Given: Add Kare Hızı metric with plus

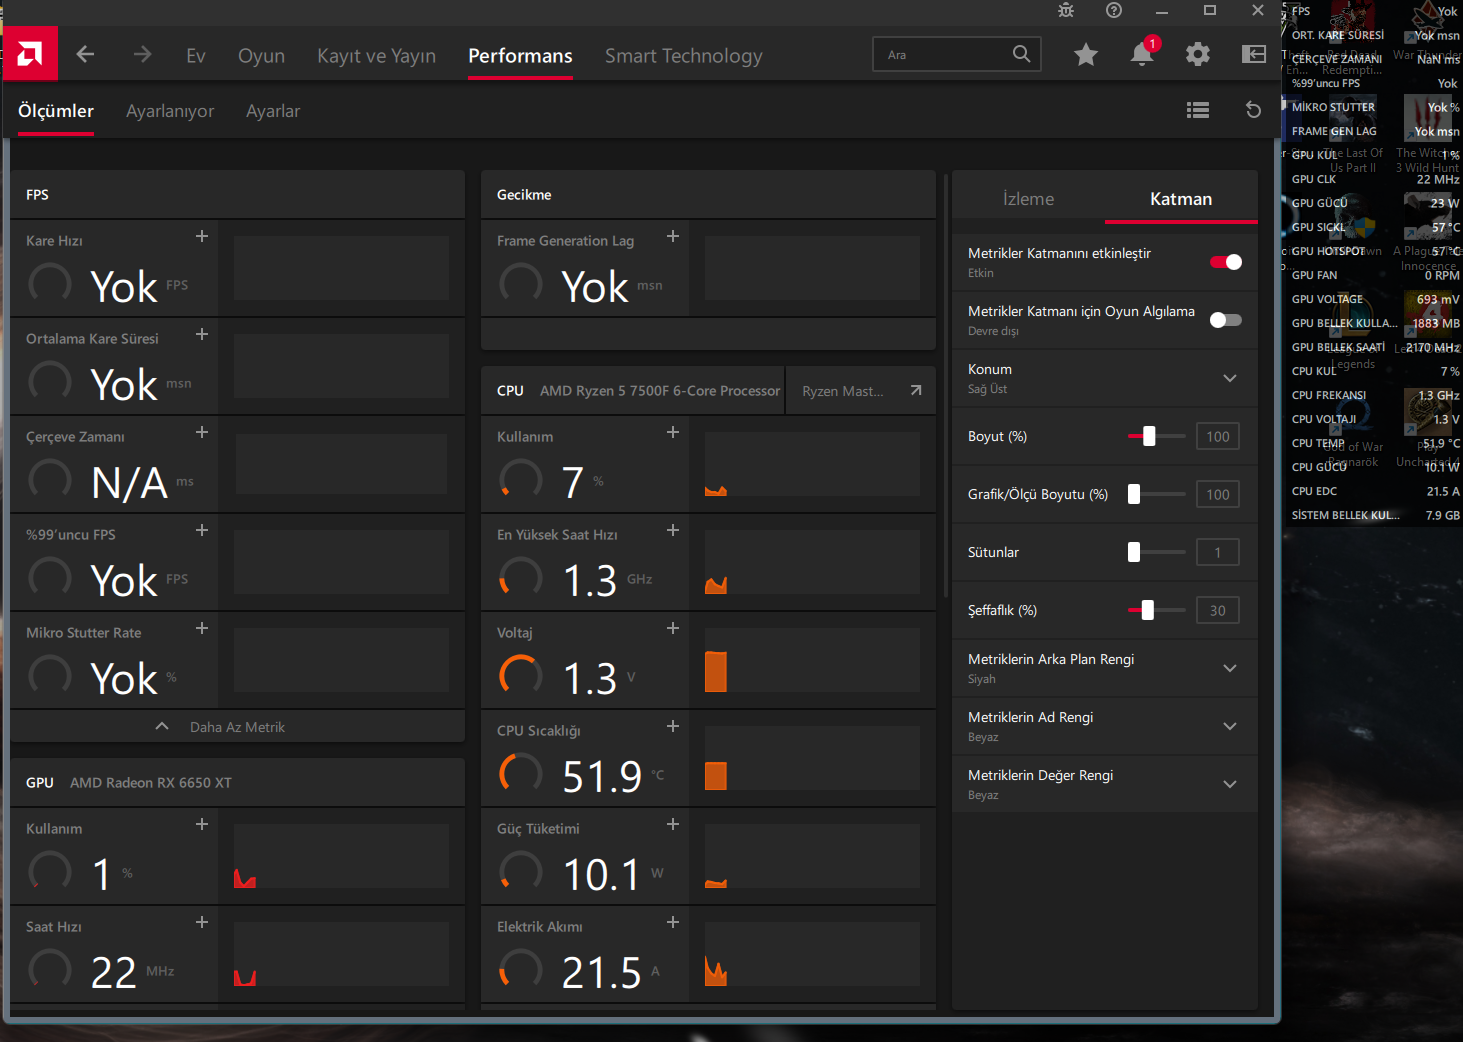Looking at the screenshot, I should tap(202, 236).
